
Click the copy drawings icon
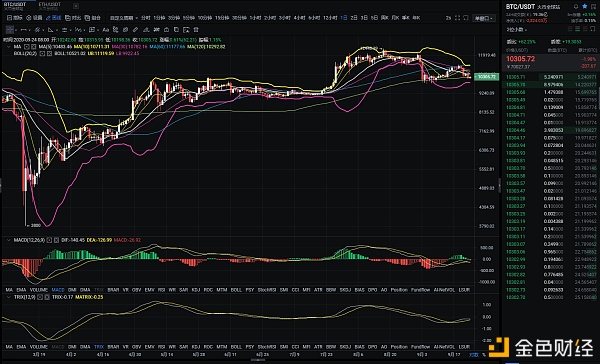coord(176,29)
